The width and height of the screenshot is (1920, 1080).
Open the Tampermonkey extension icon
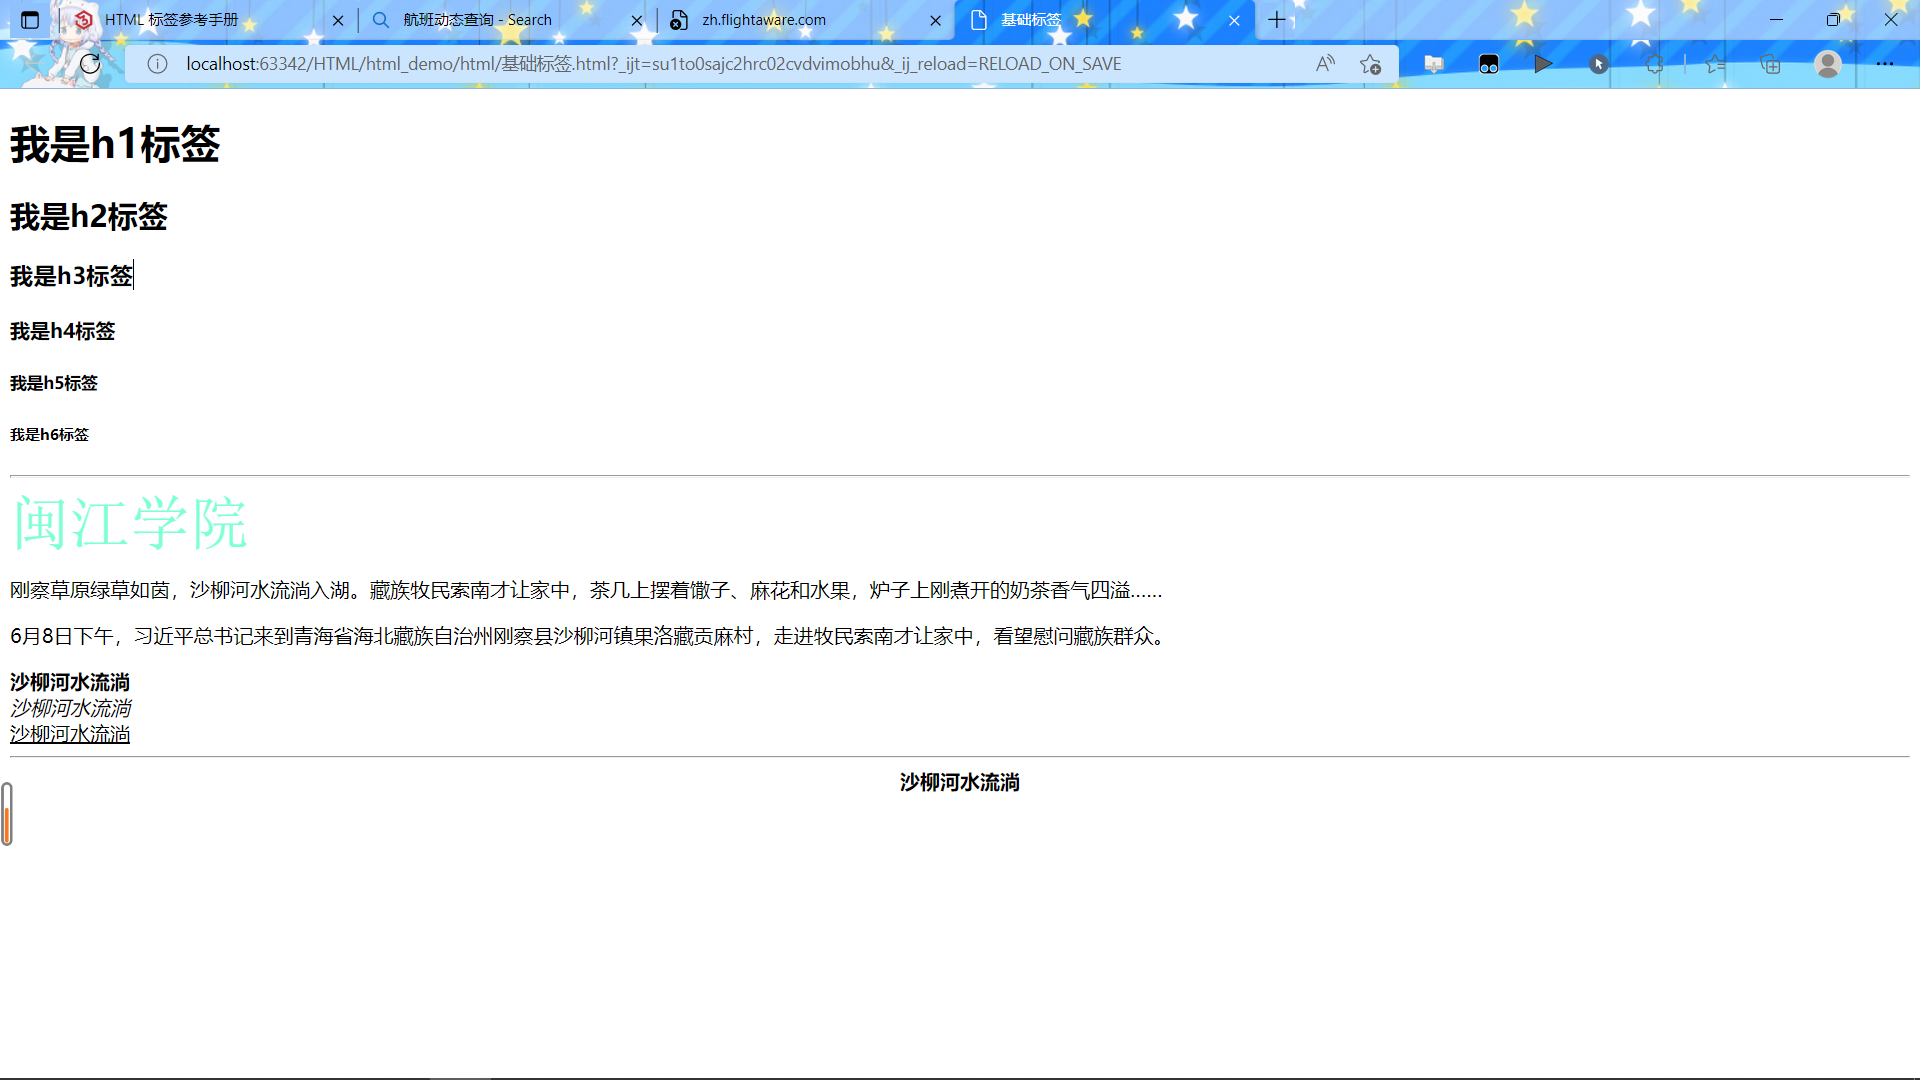pyautogui.click(x=1488, y=64)
